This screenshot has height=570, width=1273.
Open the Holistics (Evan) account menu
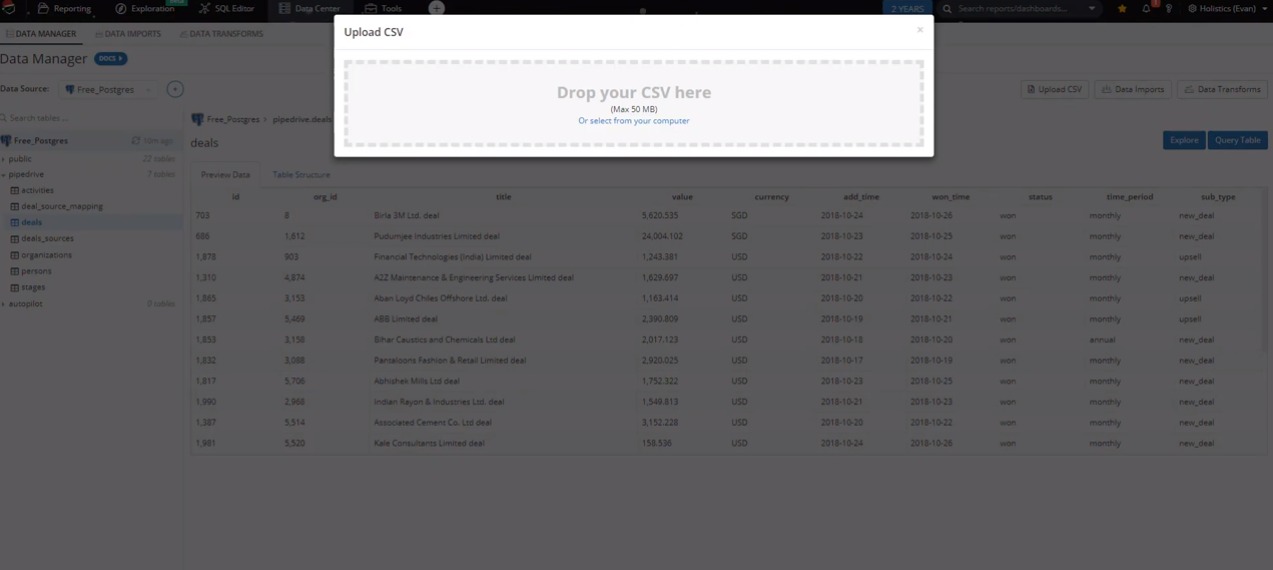click(x=1227, y=8)
